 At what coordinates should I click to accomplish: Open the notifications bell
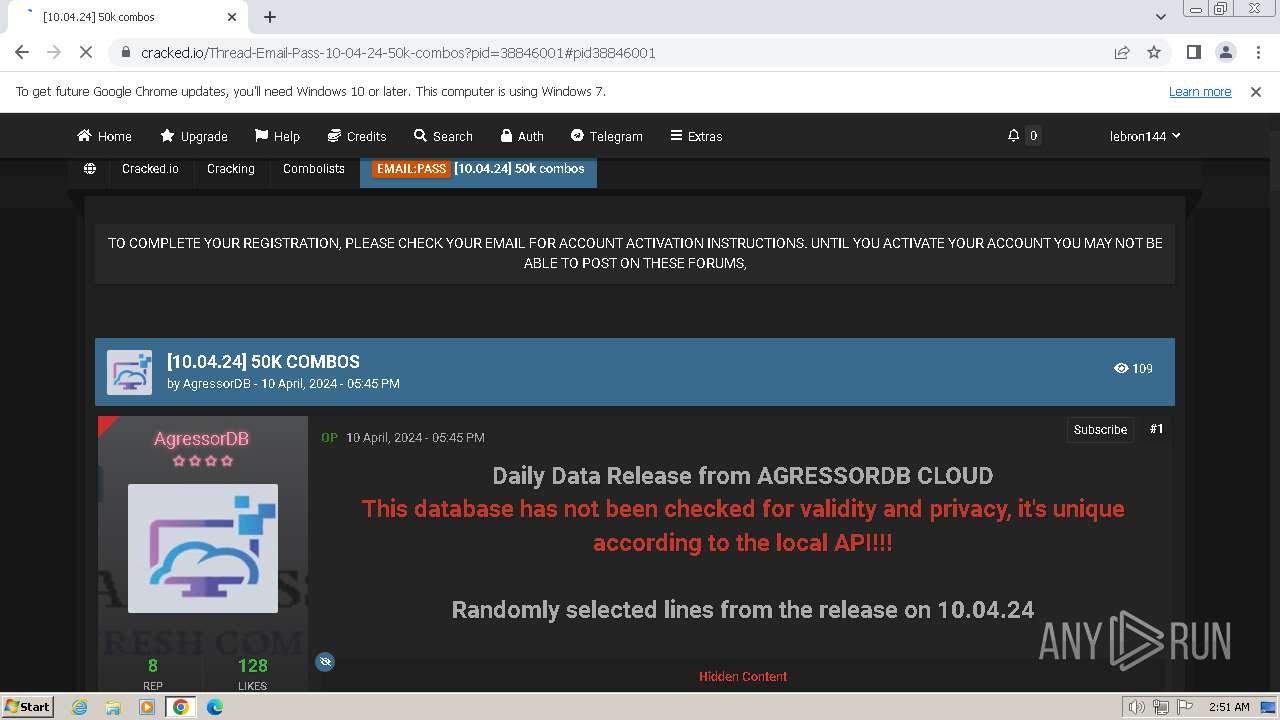(1013, 135)
